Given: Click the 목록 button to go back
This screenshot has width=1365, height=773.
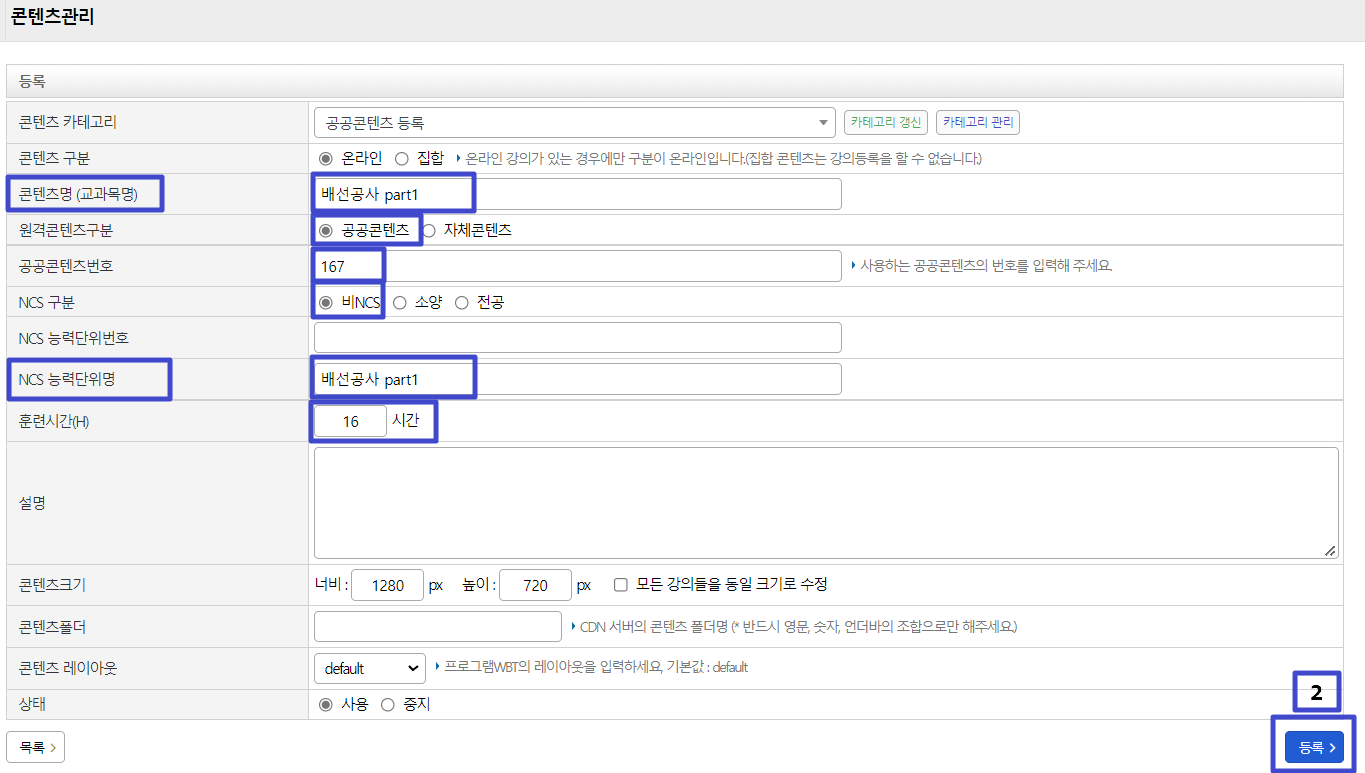Looking at the screenshot, I should [x=35, y=747].
